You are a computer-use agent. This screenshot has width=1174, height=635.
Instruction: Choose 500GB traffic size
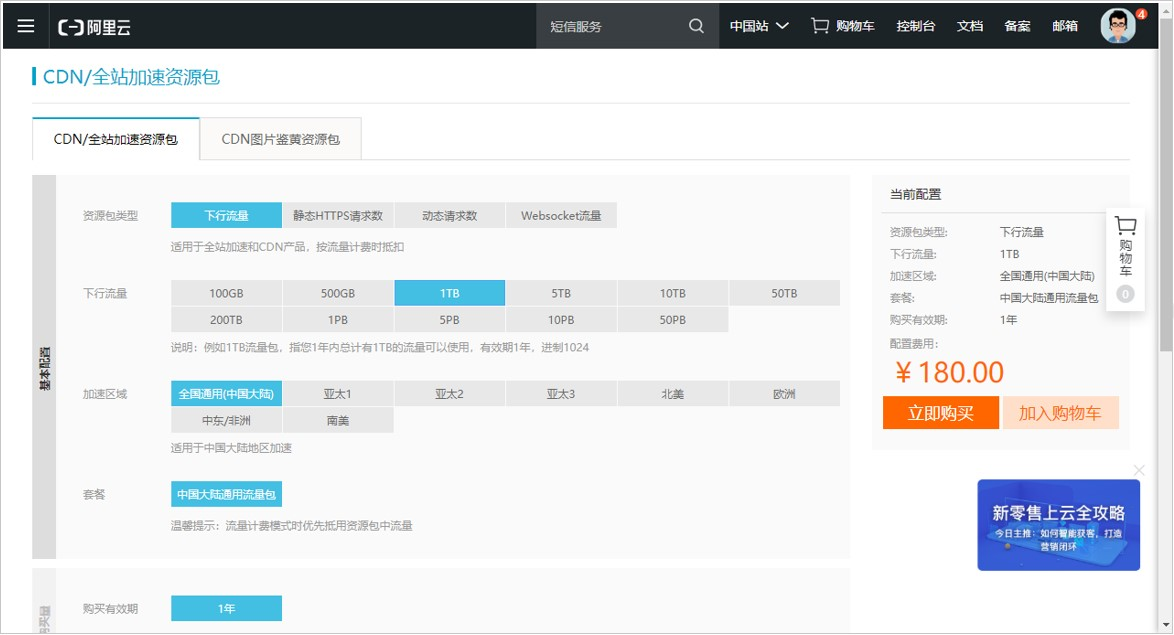coord(338,294)
